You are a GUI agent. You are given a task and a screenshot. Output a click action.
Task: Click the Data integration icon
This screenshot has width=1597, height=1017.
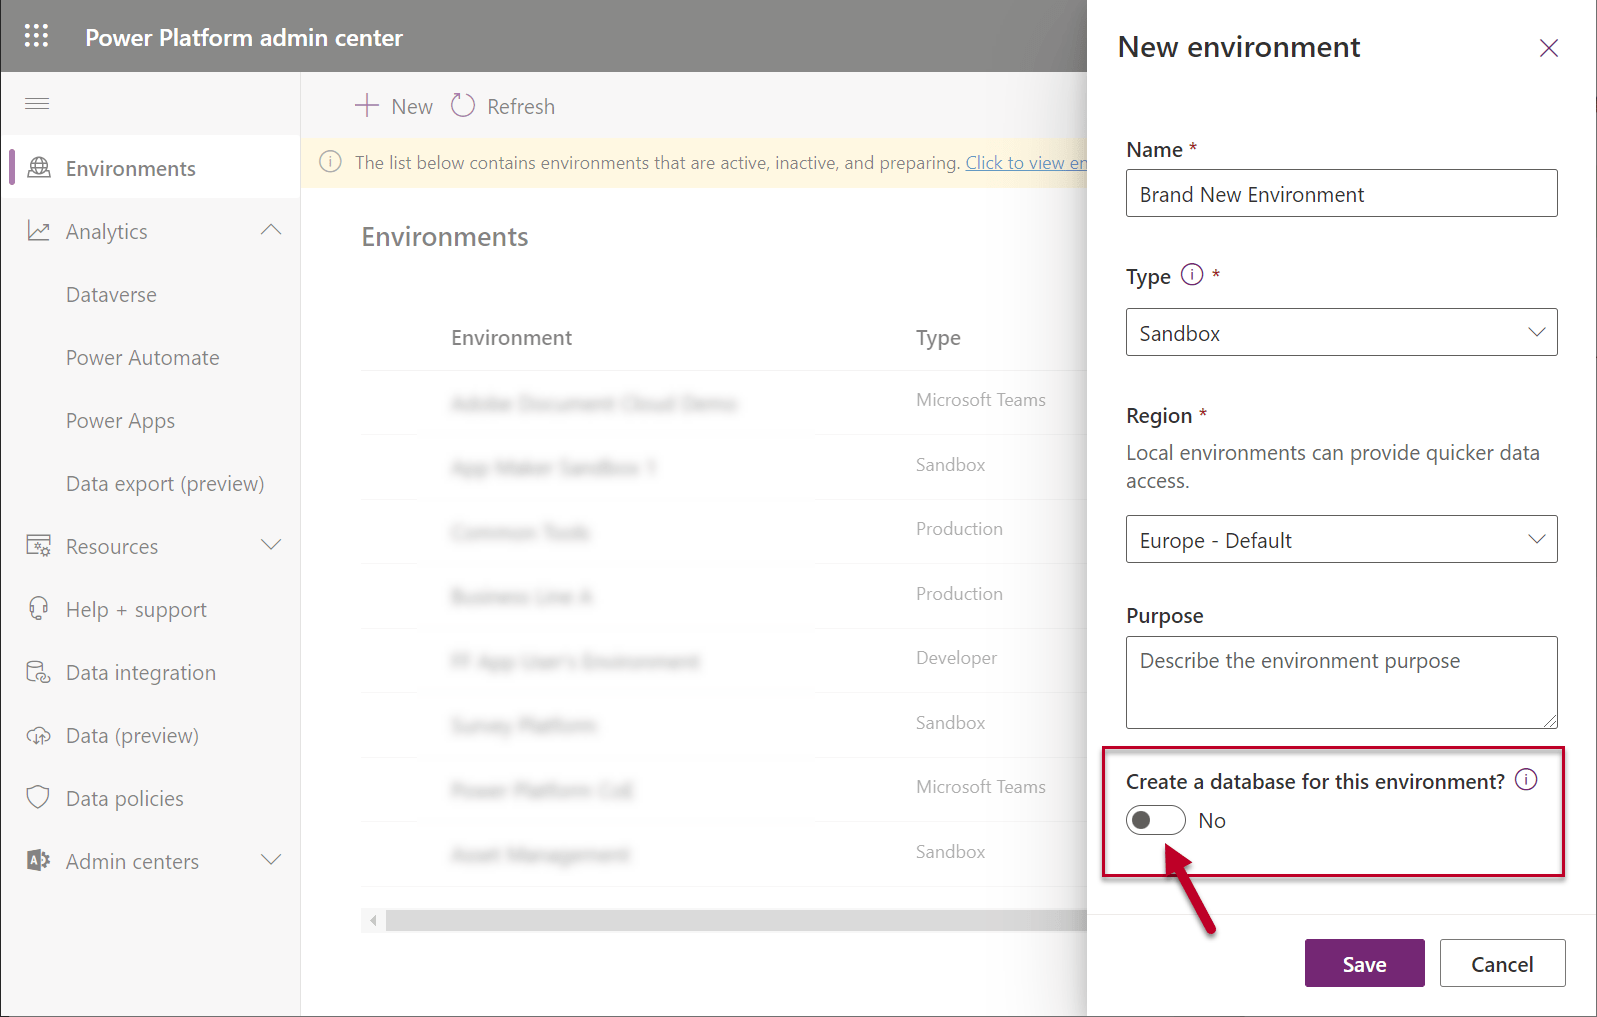[x=39, y=672]
